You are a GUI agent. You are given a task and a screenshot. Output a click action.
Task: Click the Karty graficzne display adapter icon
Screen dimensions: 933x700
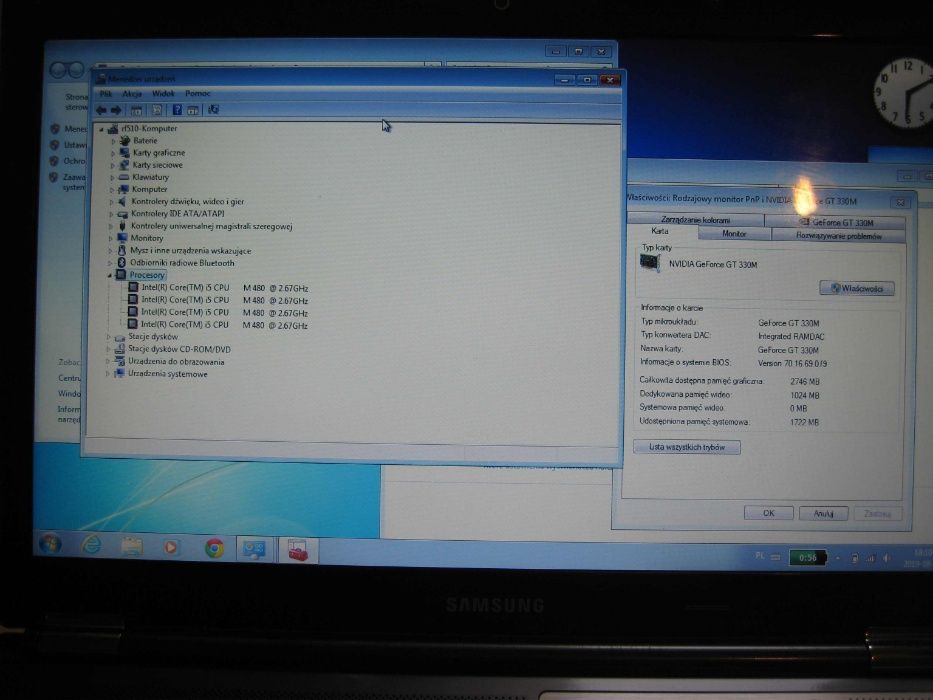[x=124, y=153]
